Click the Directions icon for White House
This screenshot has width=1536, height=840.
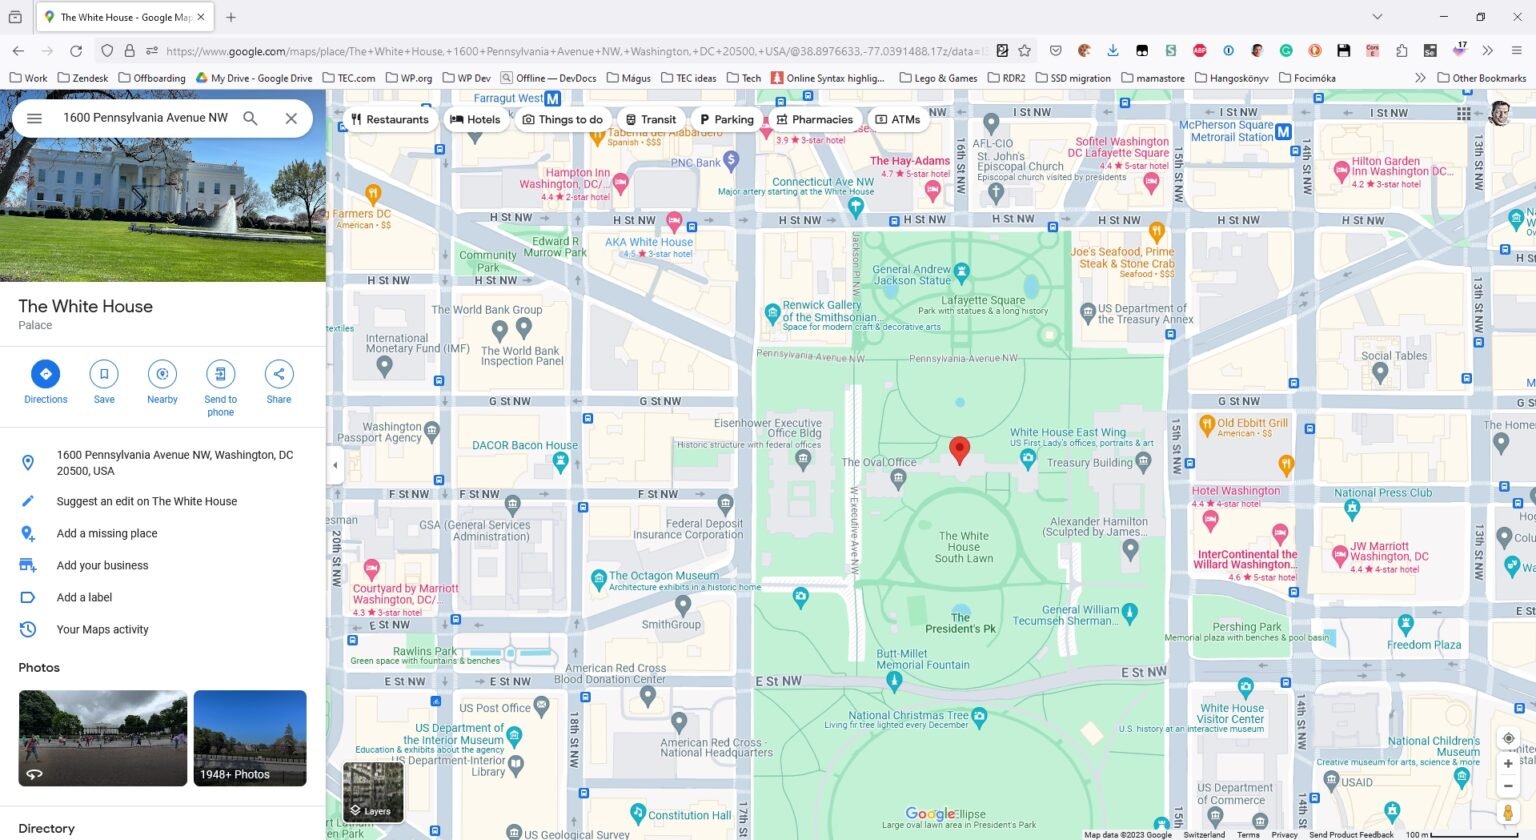[45, 374]
